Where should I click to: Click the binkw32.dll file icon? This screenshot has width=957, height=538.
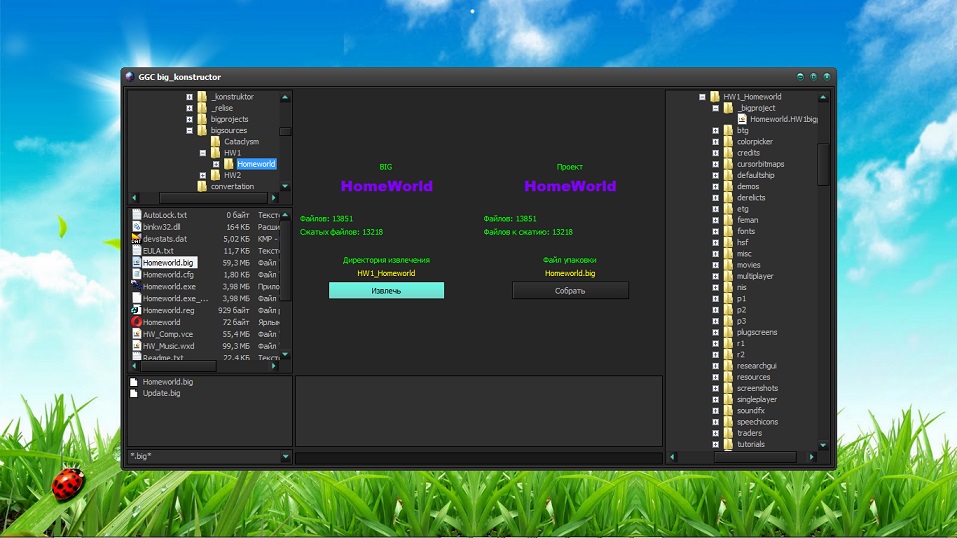pyautogui.click(x=136, y=227)
